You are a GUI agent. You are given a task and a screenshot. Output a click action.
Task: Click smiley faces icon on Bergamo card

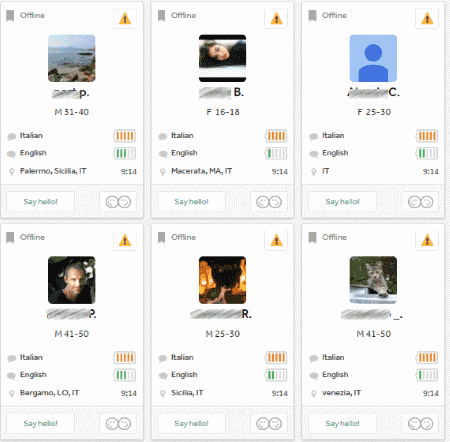coord(118,424)
